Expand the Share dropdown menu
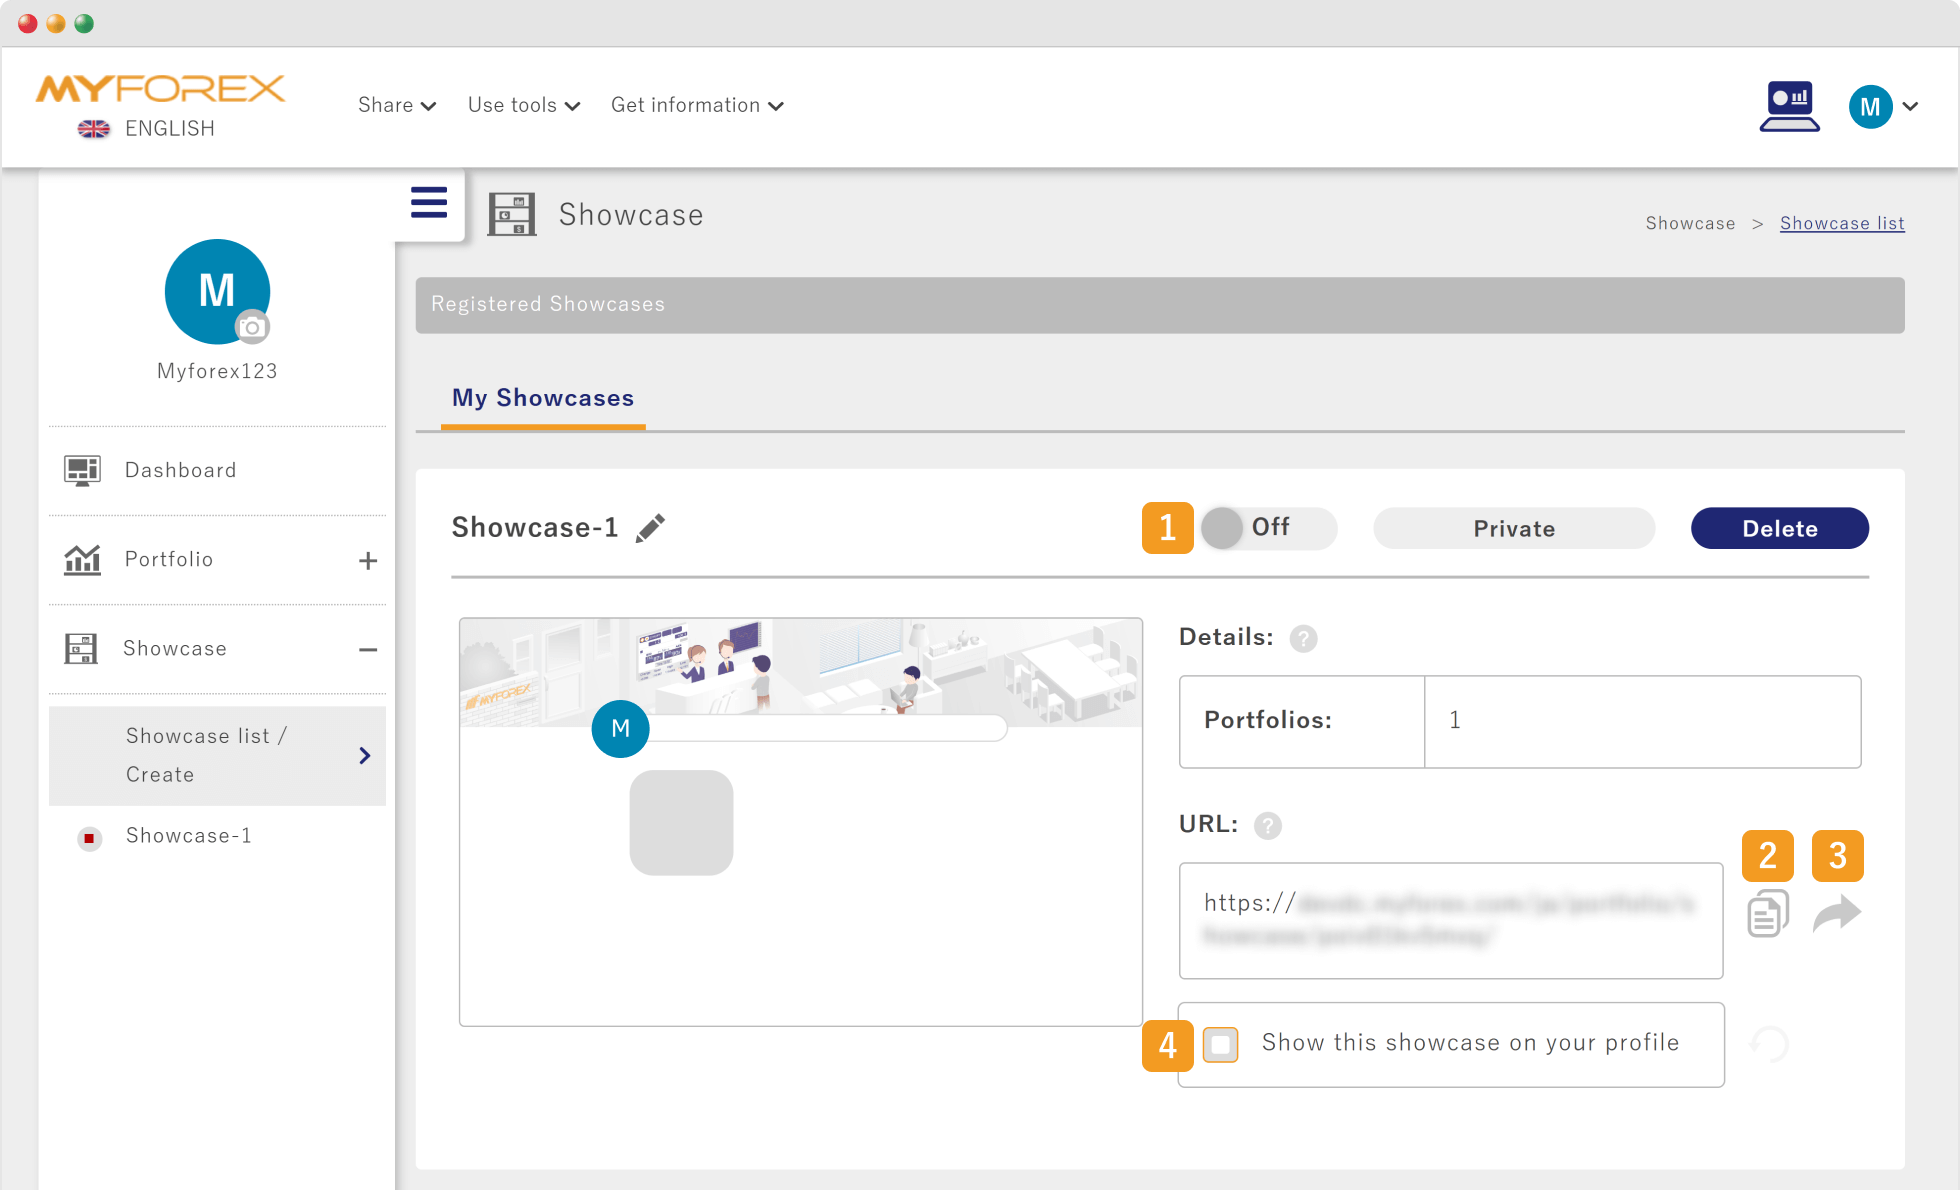The image size is (1960, 1190). (397, 105)
